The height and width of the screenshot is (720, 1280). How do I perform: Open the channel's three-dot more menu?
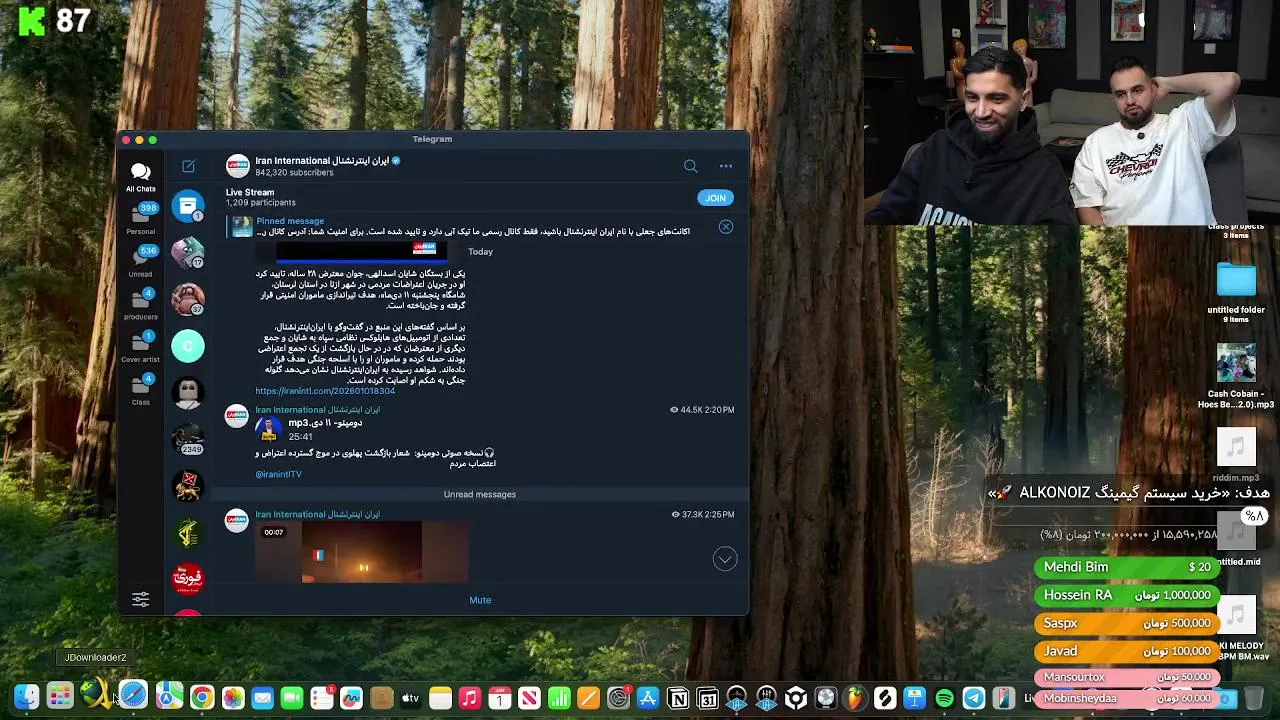726,166
